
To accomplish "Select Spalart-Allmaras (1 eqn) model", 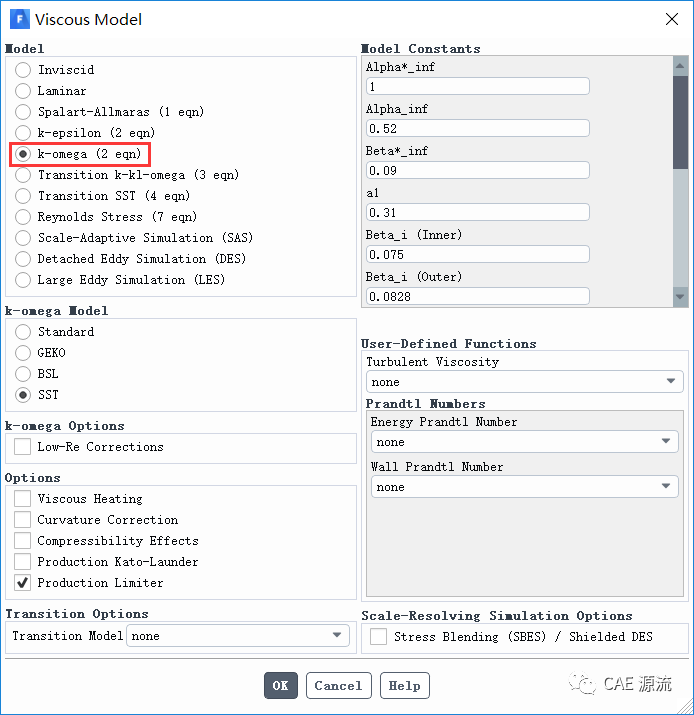I will (x=23, y=112).
